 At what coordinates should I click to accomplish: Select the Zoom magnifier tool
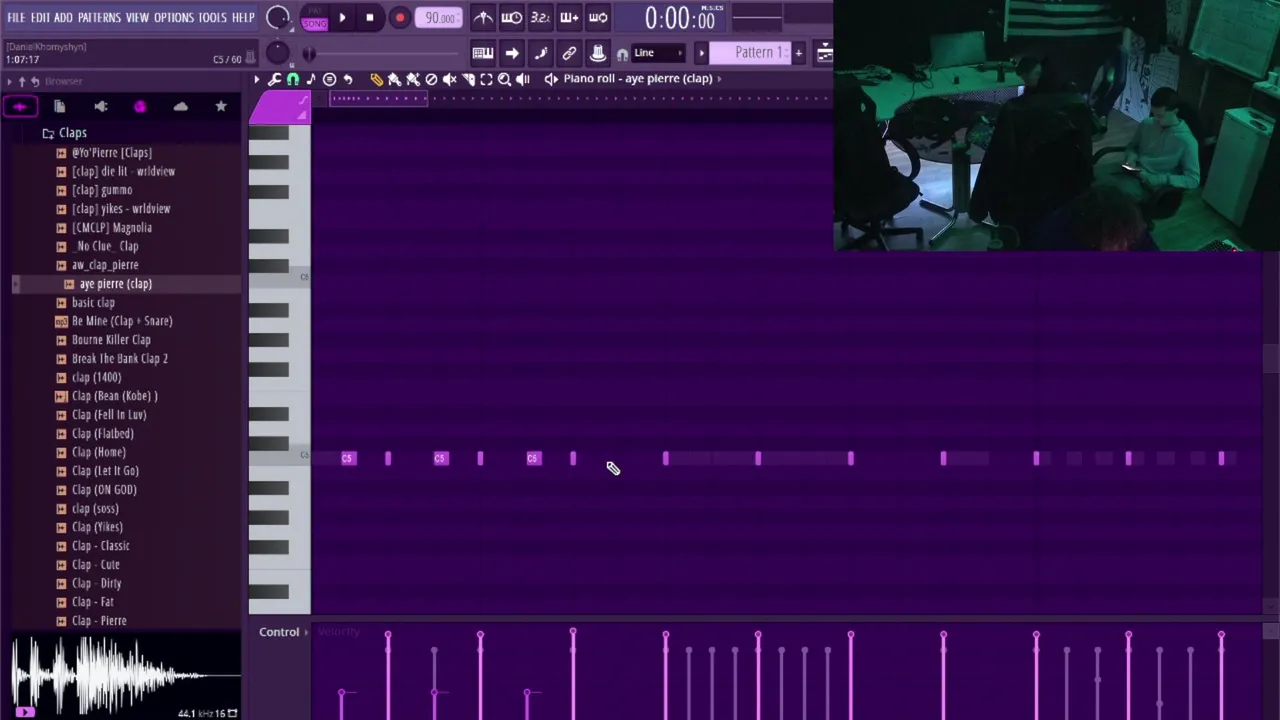pos(504,79)
